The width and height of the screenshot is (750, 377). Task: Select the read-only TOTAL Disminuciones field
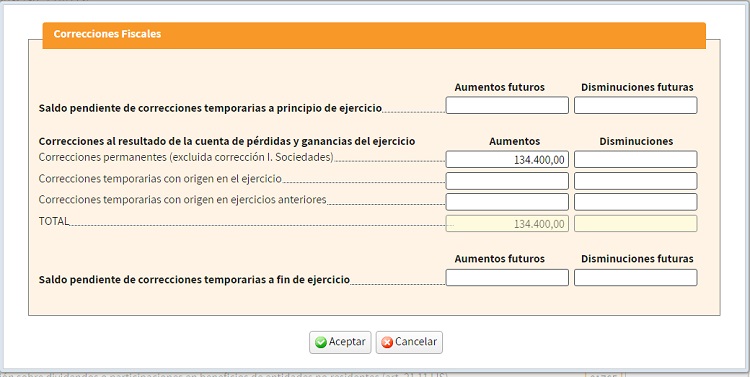pyautogui.click(x=636, y=223)
